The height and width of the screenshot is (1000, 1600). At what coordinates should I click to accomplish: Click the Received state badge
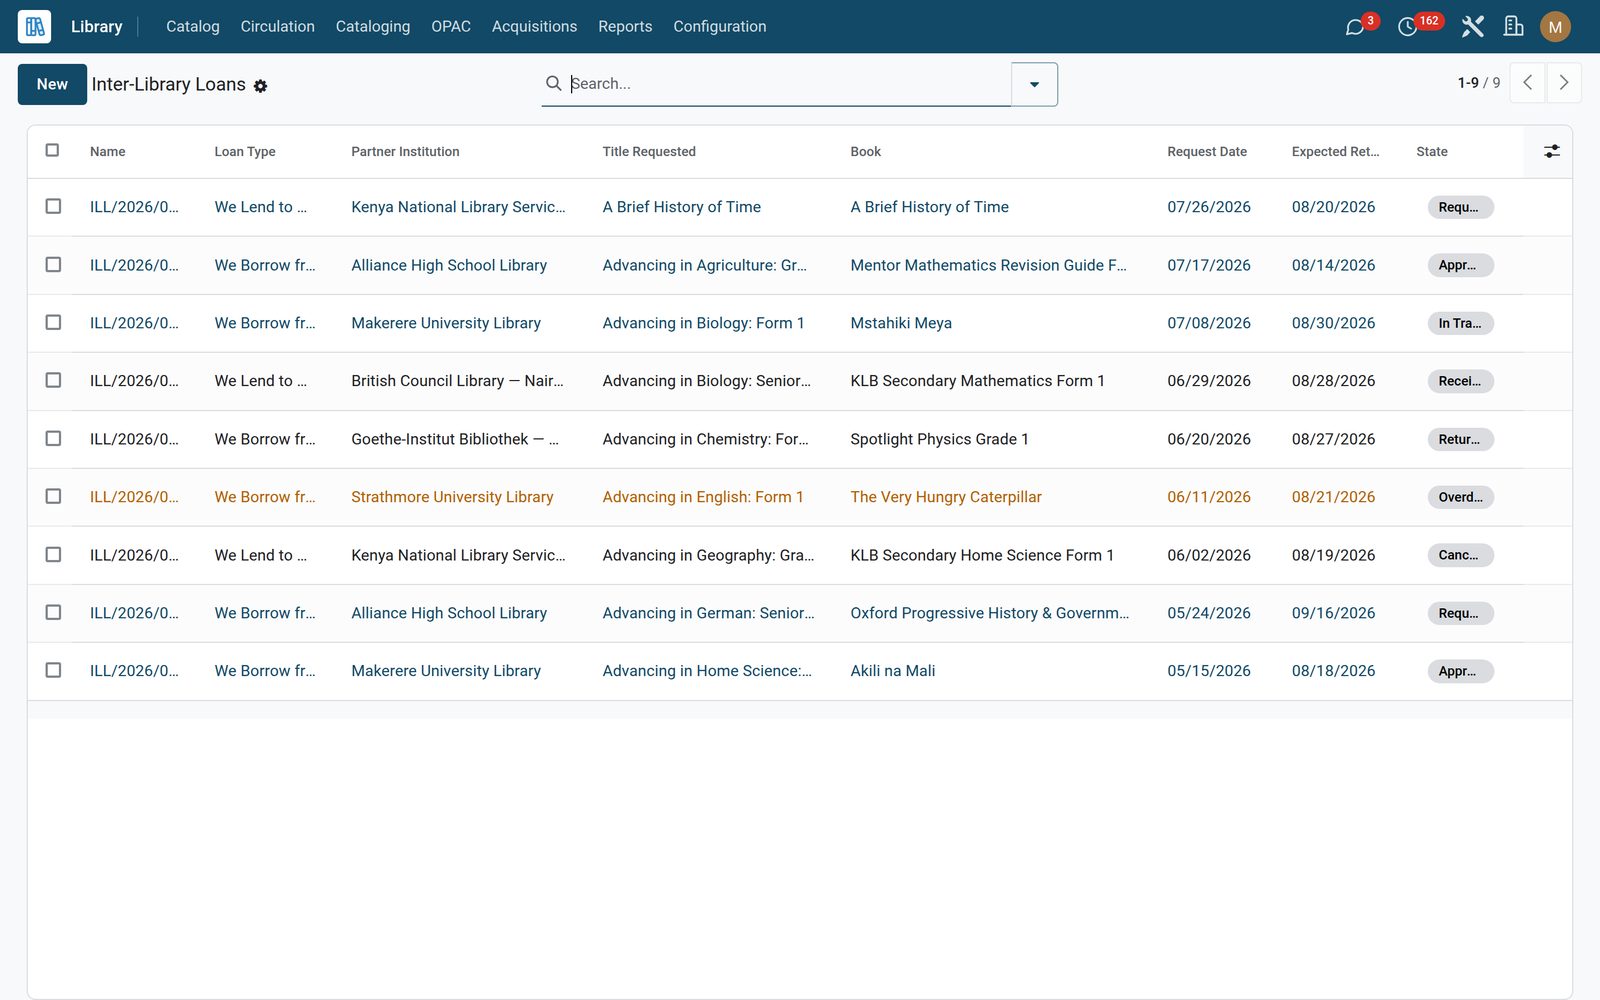point(1460,381)
